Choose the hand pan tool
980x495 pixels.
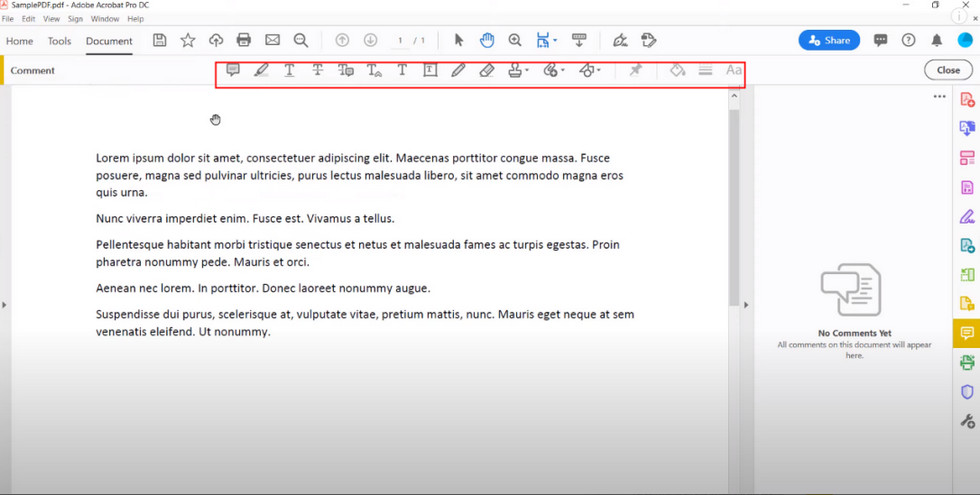point(487,41)
